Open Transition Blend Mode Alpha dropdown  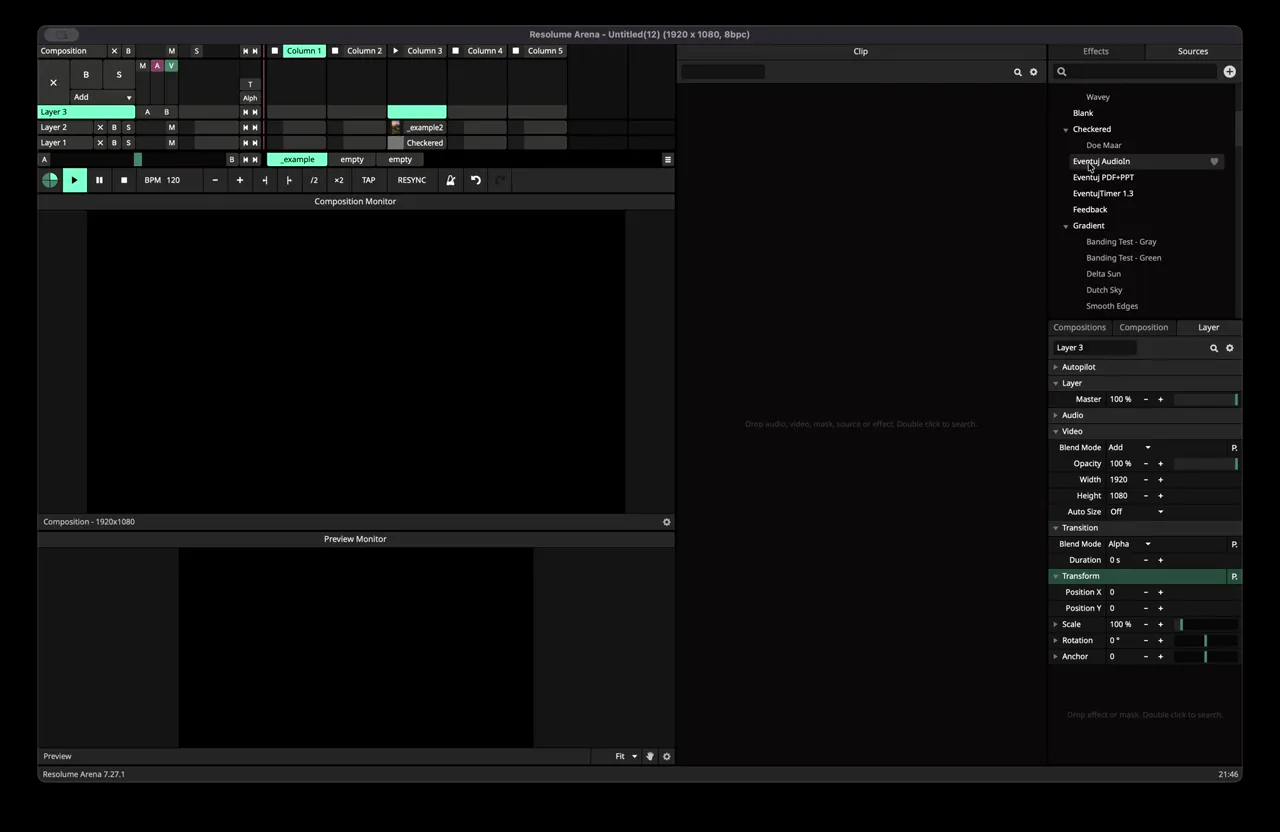[x=1130, y=544]
